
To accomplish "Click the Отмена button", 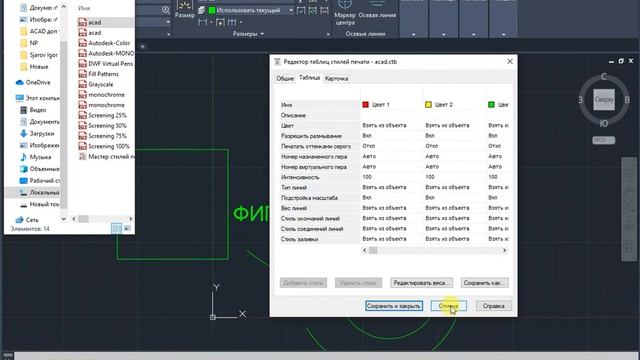I will point(449,306).
